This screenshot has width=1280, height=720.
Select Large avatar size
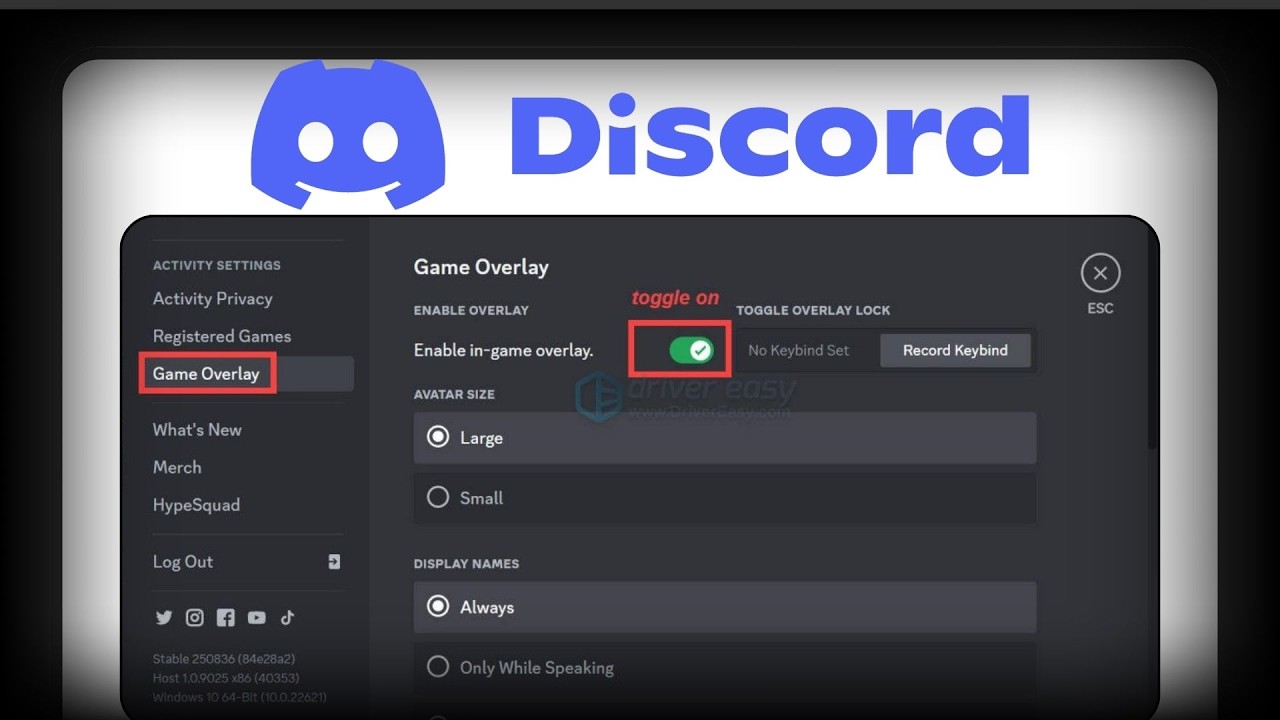pyautogui.click(x=725, y=438)
